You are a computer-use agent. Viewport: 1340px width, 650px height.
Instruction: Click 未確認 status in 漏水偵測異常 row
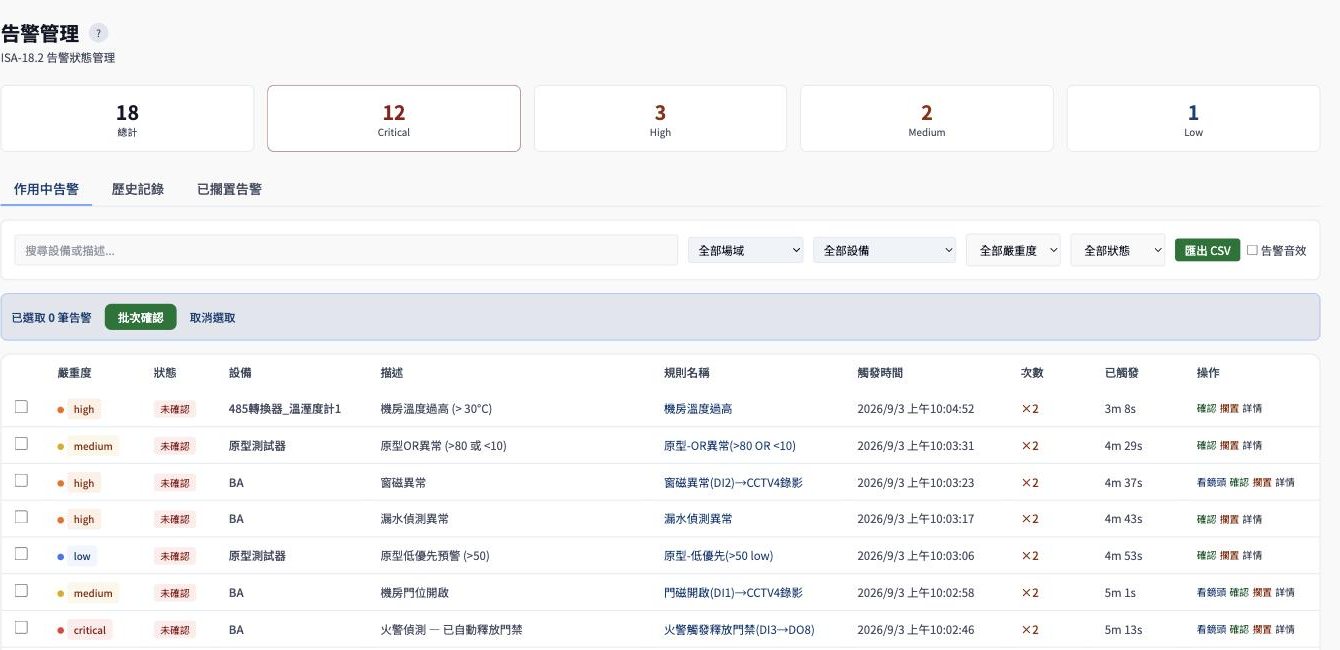[174, 519]
